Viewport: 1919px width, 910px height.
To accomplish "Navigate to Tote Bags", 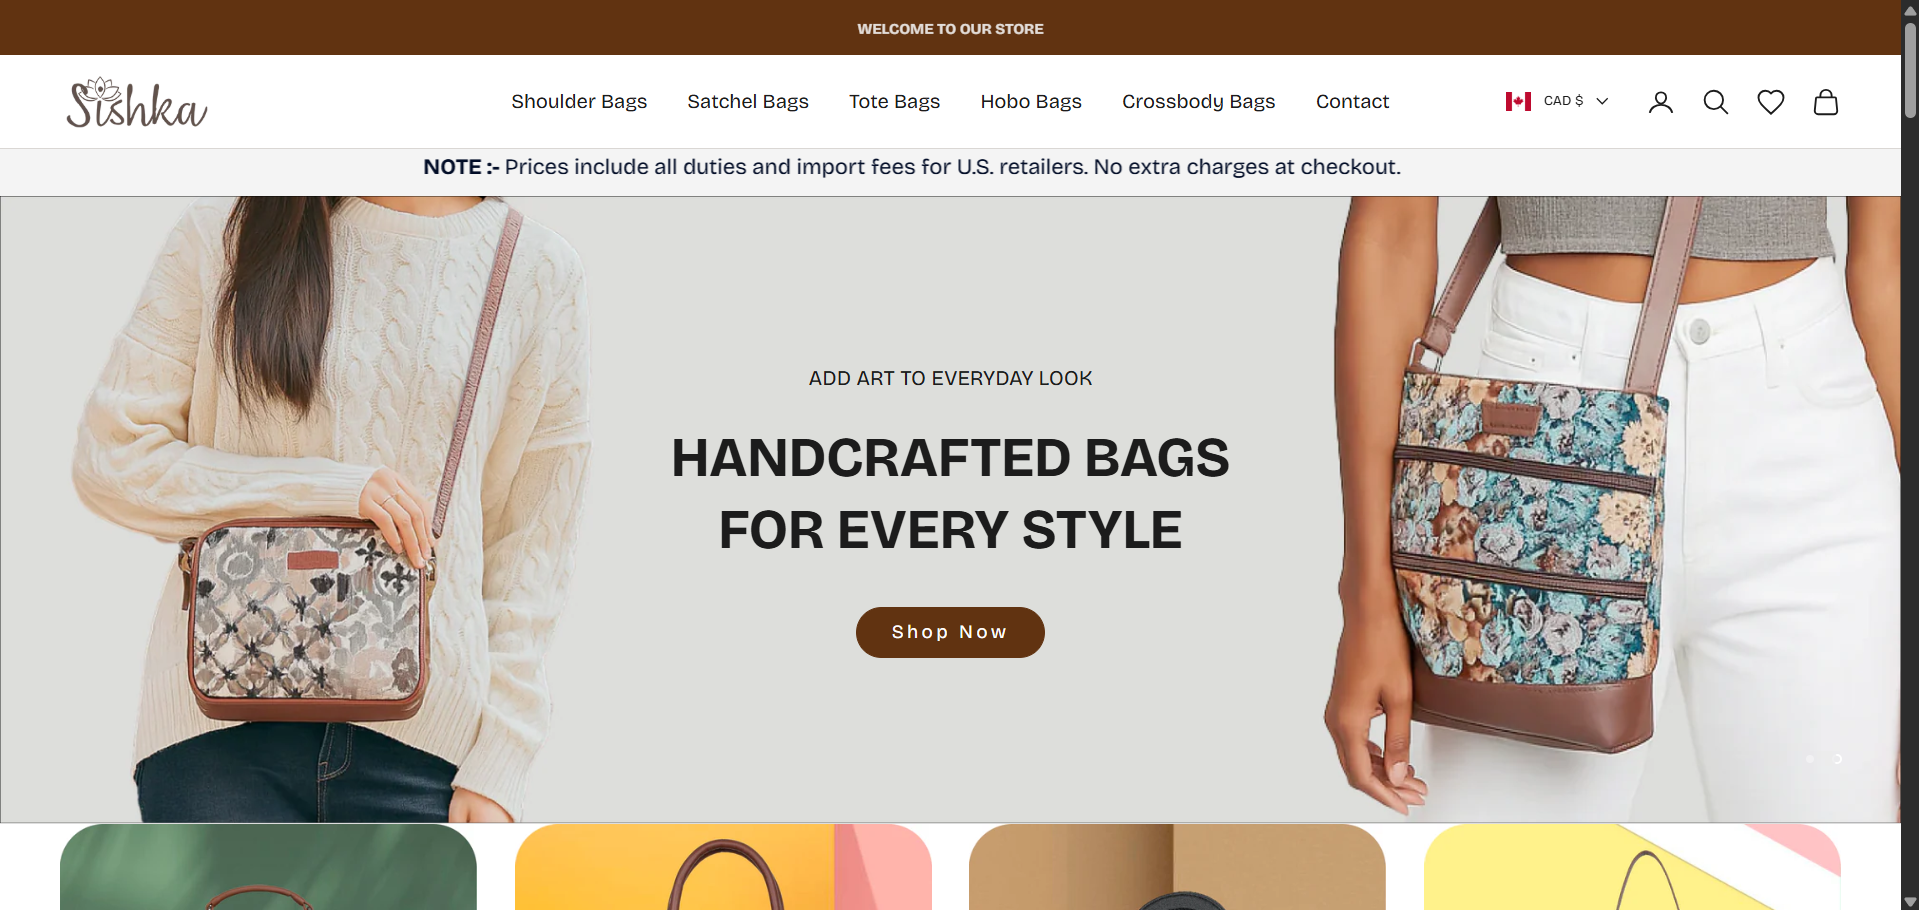I will coord(894,101).
